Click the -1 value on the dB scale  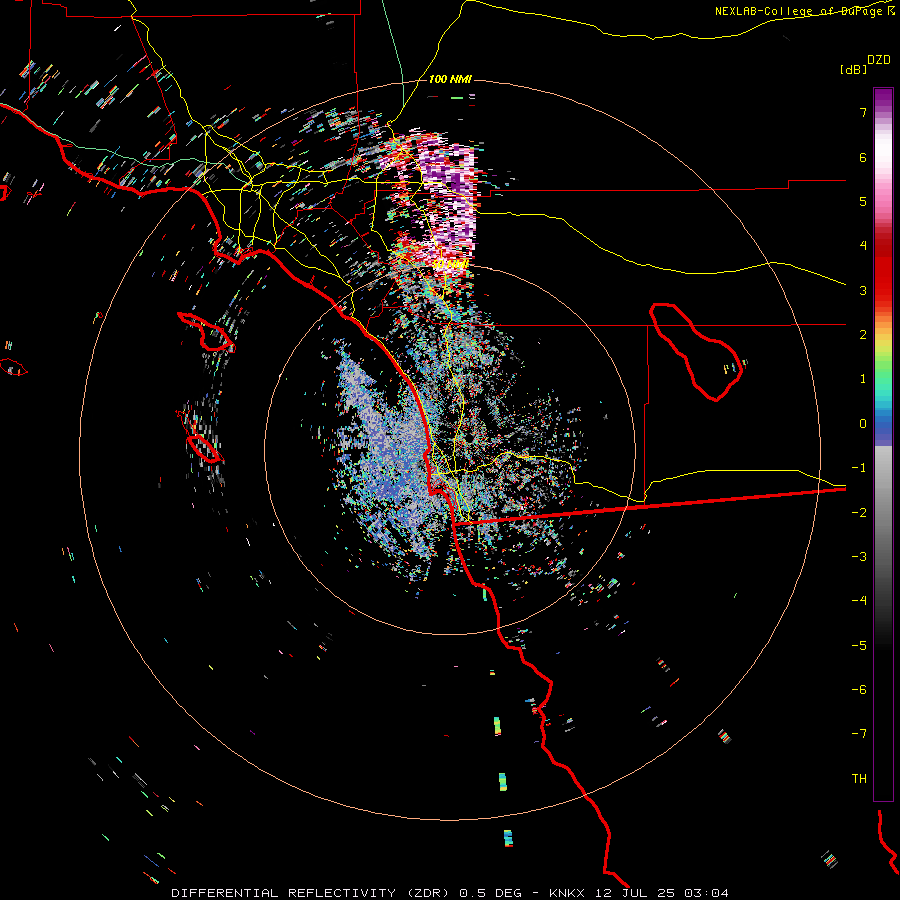[859, 468]
